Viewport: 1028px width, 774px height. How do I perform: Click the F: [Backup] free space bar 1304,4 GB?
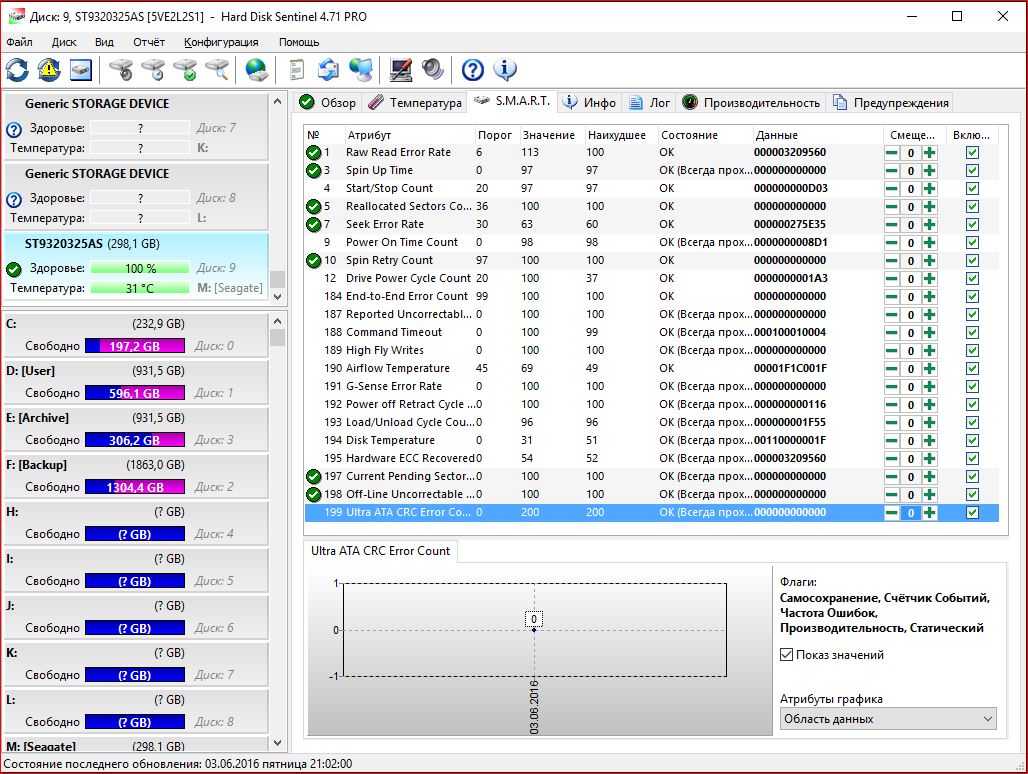click(134, 487)
